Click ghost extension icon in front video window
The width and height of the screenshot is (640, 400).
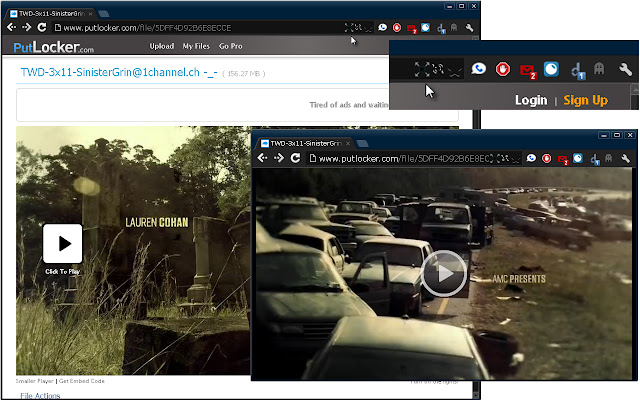coord(608,158)
